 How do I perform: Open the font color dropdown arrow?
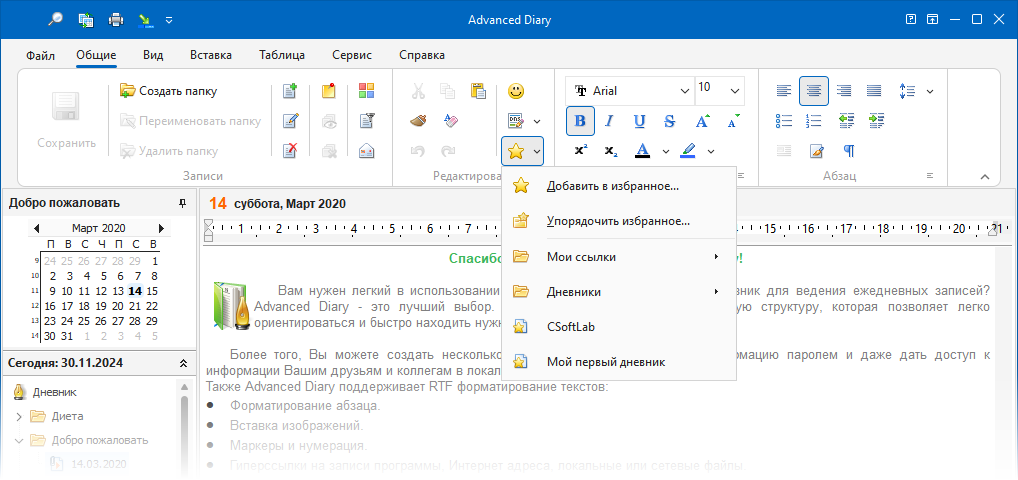[665, 151]
